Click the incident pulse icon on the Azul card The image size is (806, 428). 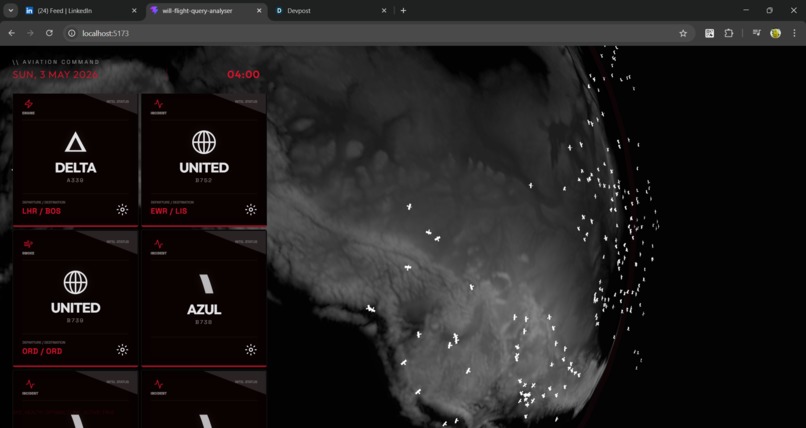pos(158,244)
